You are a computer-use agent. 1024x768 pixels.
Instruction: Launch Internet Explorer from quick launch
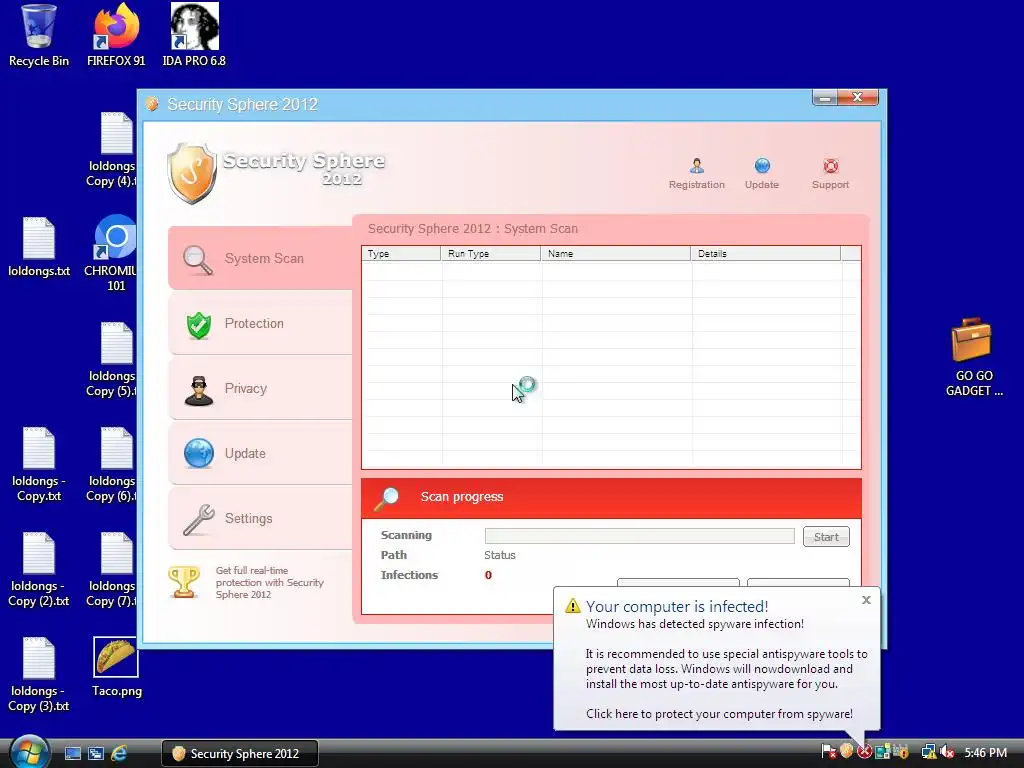coord(119,753)
